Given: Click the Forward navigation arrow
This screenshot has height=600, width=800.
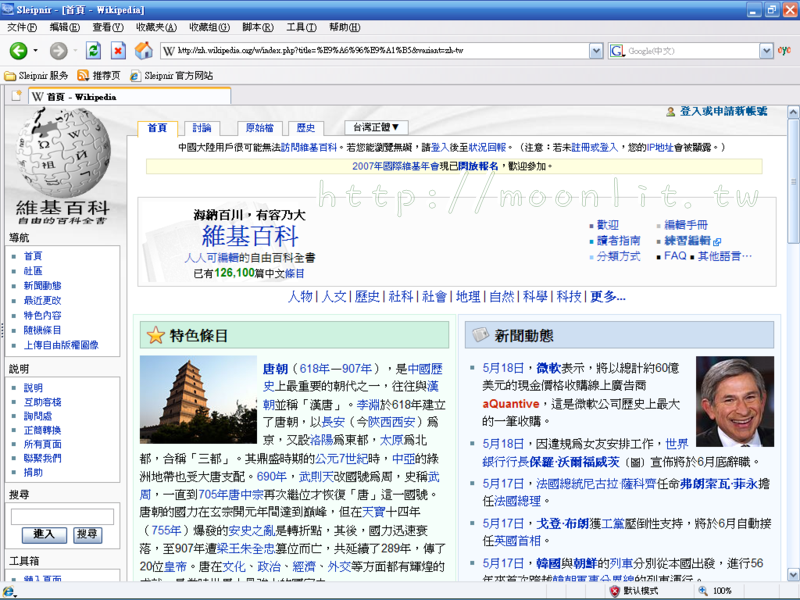Looking at the screenshot, I should [57, 51].
